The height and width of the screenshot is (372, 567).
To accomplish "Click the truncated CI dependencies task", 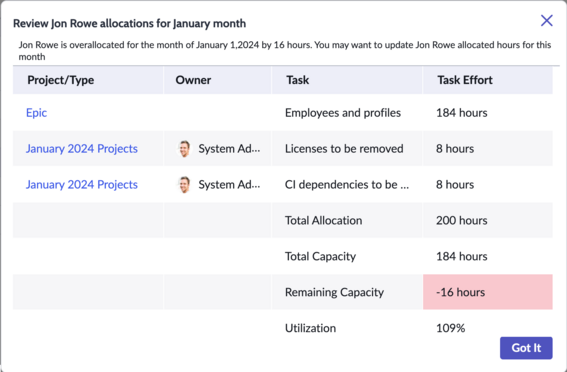I will coord(347,184).
